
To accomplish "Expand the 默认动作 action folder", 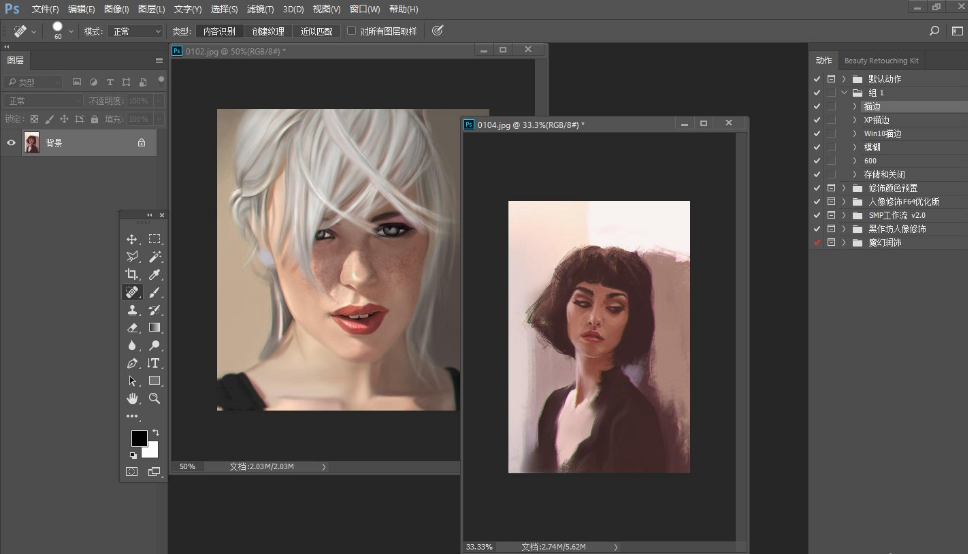I will (x=844, y=79).
